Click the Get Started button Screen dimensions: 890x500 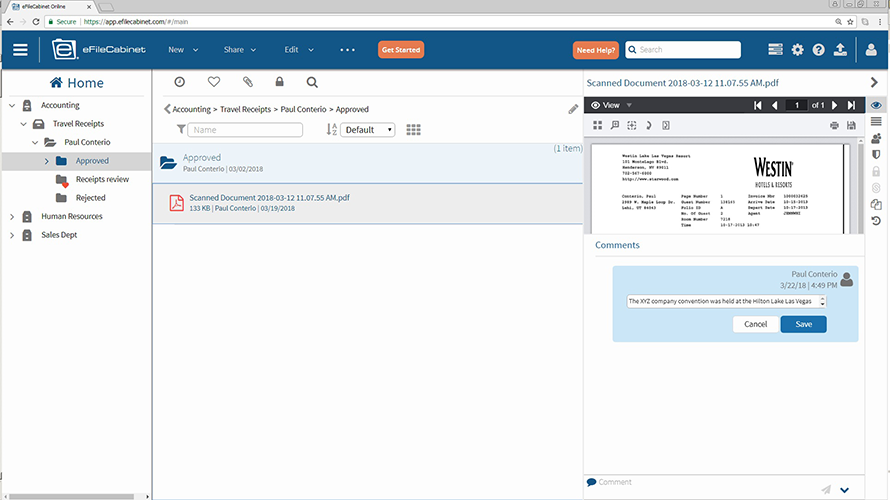(401, 49)
